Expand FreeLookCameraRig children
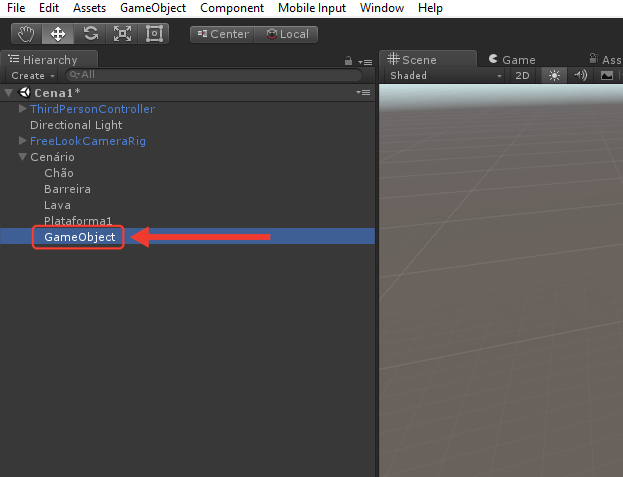Image resolution: width=623 pixels, height=477 pixels. [x=23, y=141]
